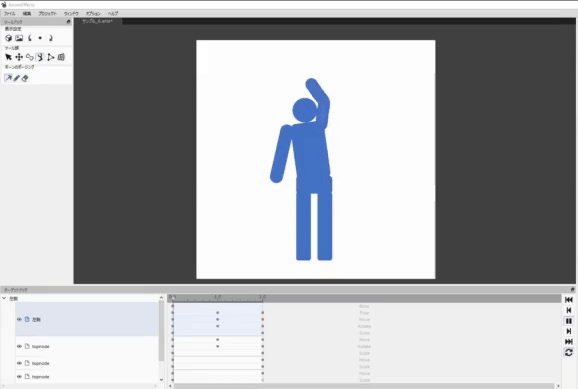This screenshot has width=578, height=389.
Task: Click the timeline scrollbar's right arrow
Action: 558,386
